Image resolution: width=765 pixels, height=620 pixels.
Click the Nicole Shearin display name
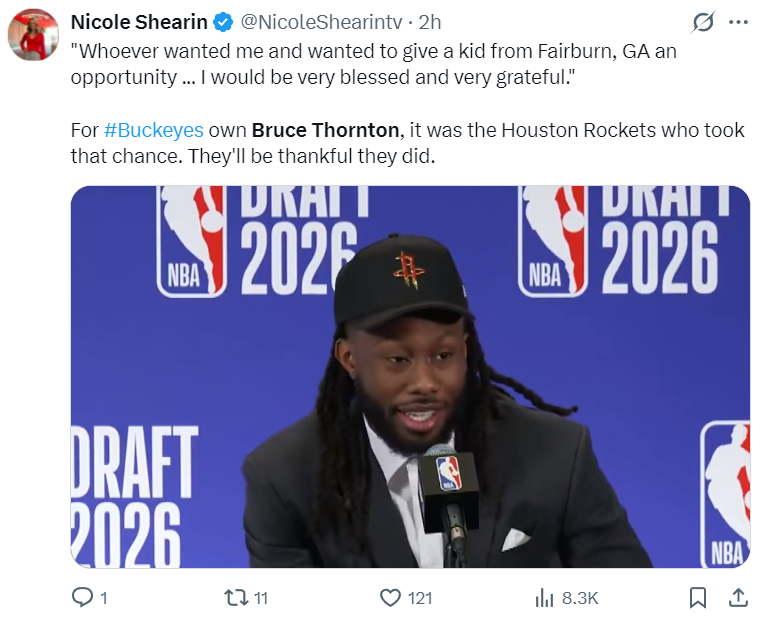click(x=139, y=22)
